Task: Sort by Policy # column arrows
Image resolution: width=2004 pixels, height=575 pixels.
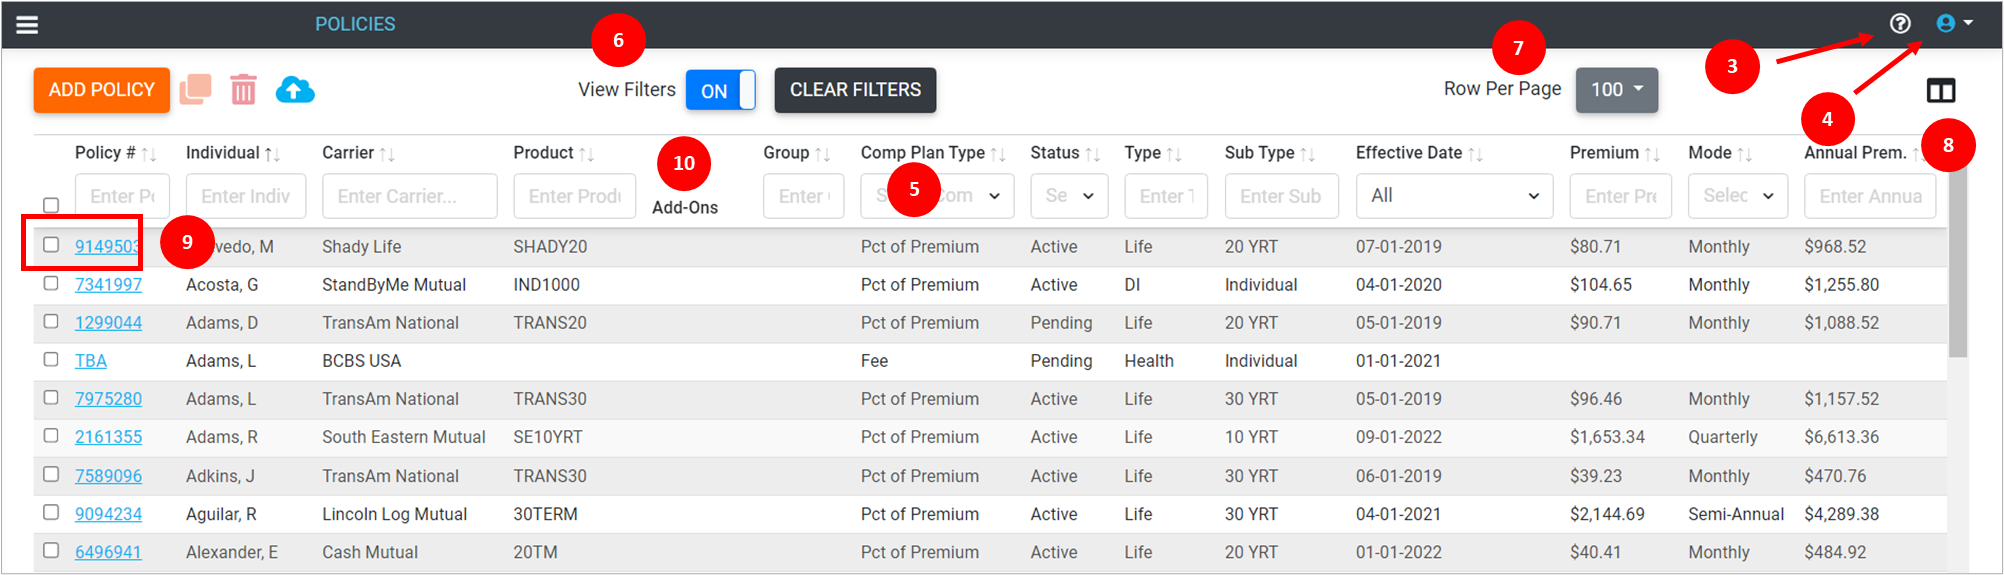Action: (149, 154)
